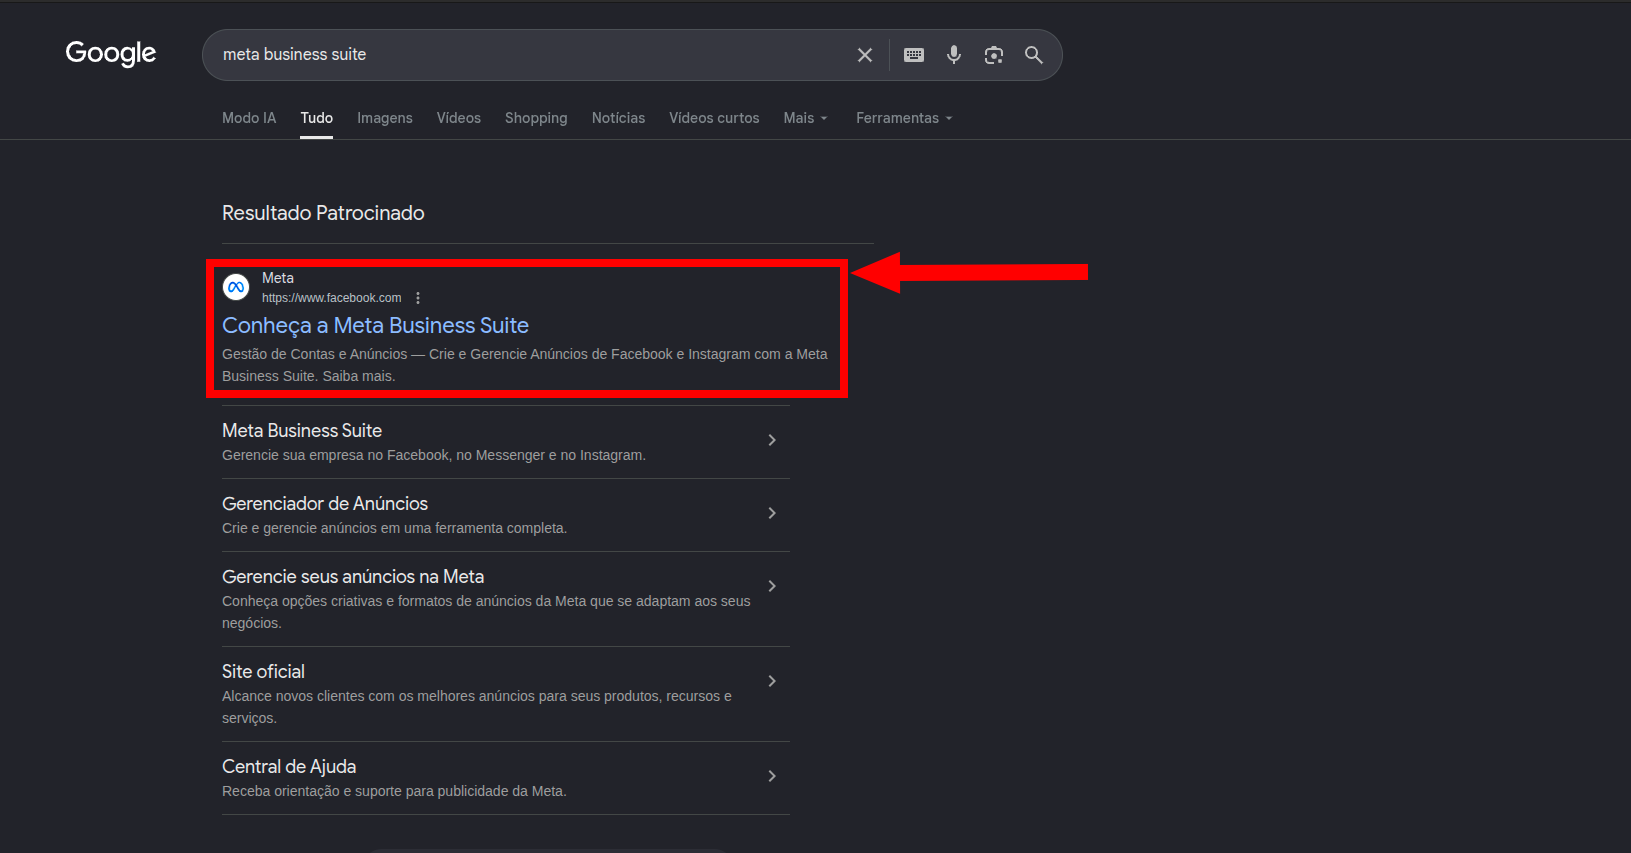Click the ad description 'Gestão de Contas e Anúncios'

tap(315, 354)
